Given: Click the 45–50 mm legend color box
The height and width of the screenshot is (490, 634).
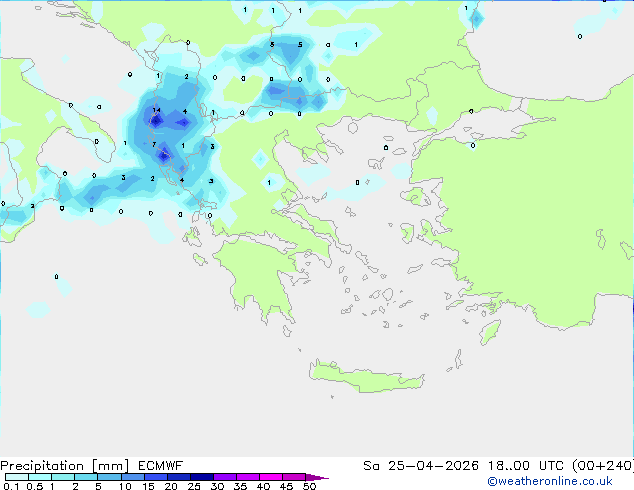Looking at the screenshot, I should (x=294, y=477).
